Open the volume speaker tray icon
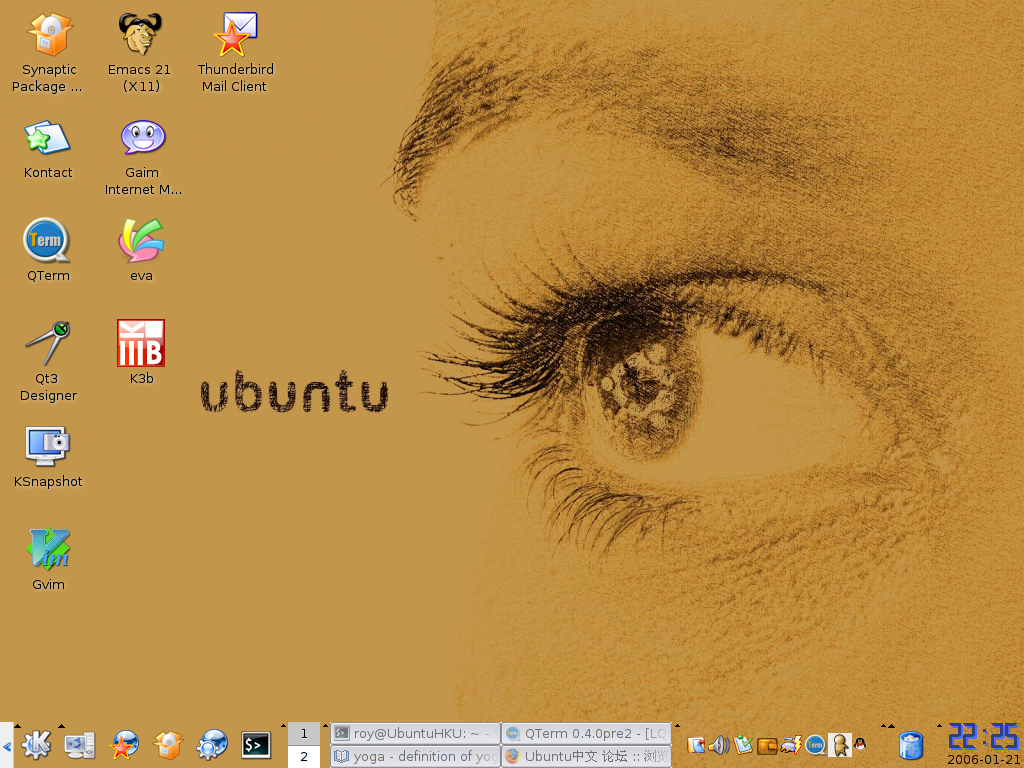This screenshot has width=1024, height=768. pyautogui.click(x=719, y=745)
